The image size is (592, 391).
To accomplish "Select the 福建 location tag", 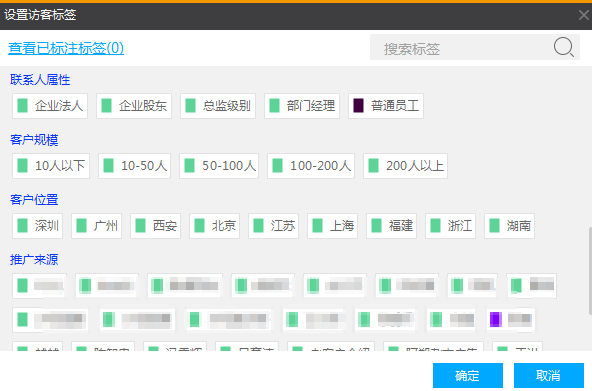I will [392, 226].
